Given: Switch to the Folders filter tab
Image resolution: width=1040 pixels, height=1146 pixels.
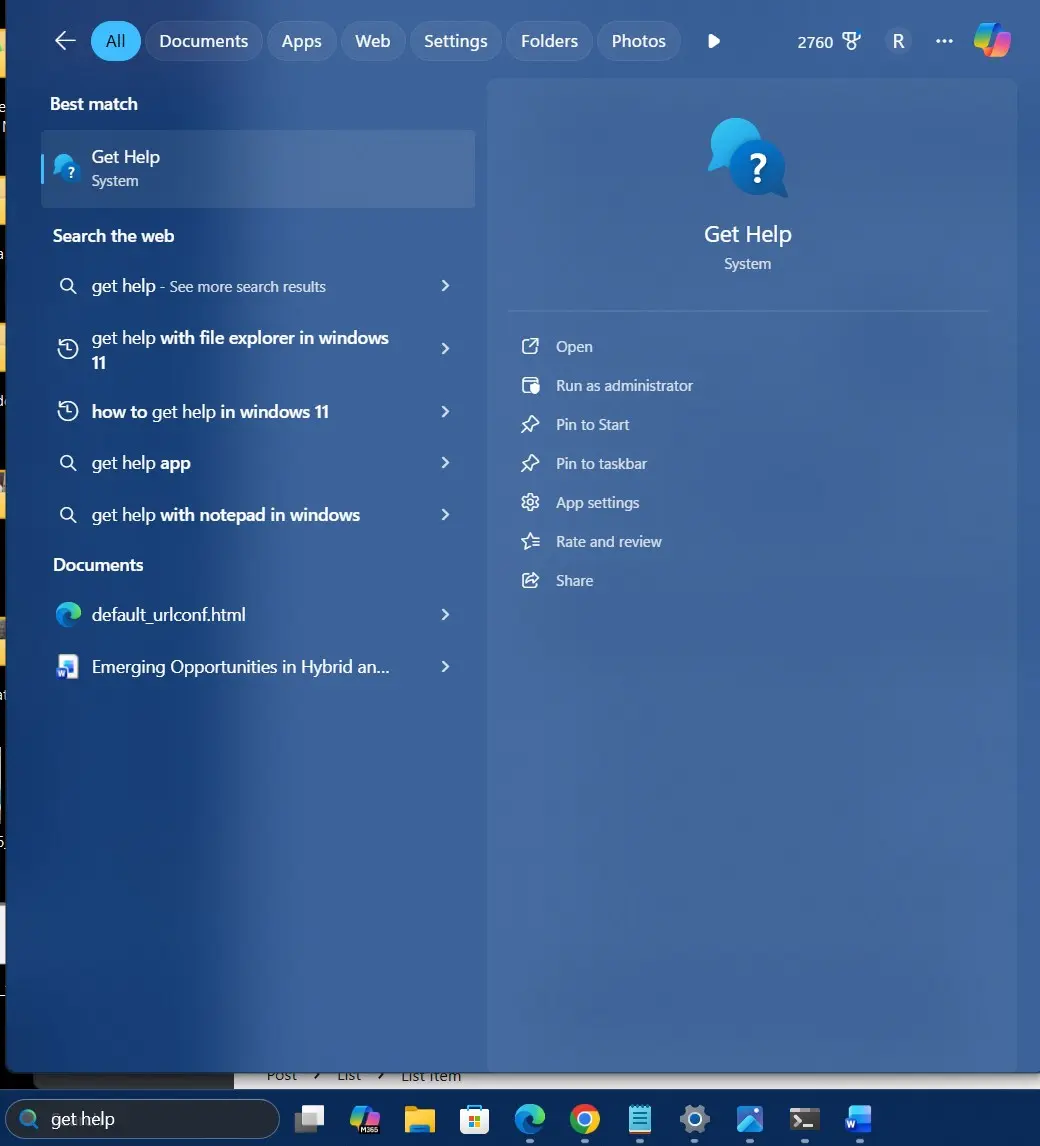Looking at the screenshot, I should [x=550, y=41].
